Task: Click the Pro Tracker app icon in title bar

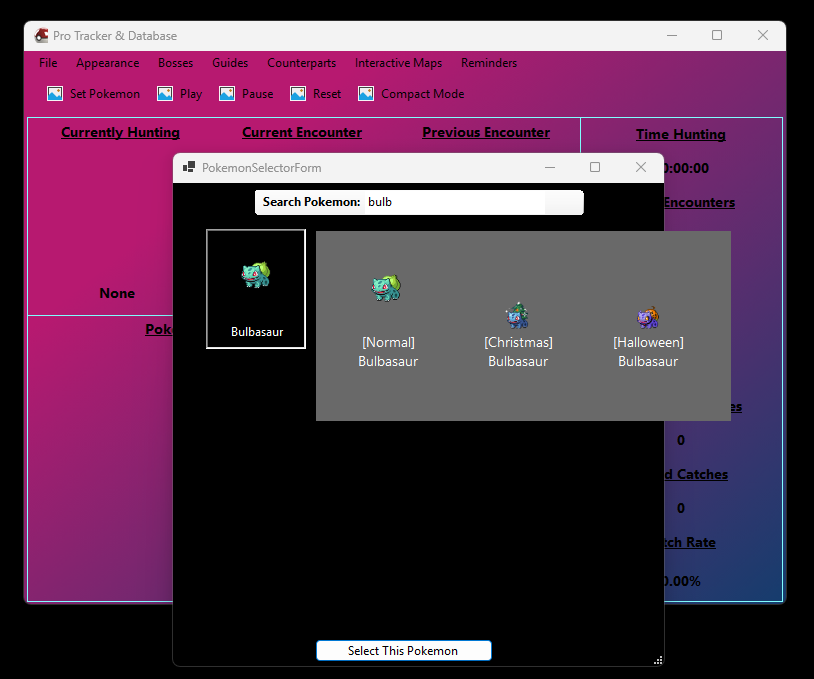Action: 41,35
